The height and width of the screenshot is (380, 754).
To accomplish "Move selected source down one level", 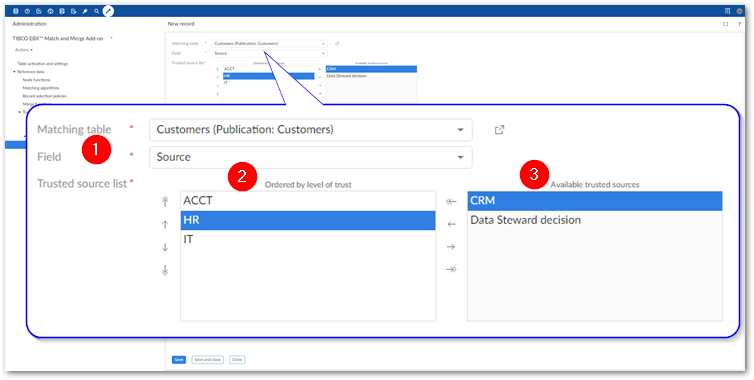I will 165,247.
